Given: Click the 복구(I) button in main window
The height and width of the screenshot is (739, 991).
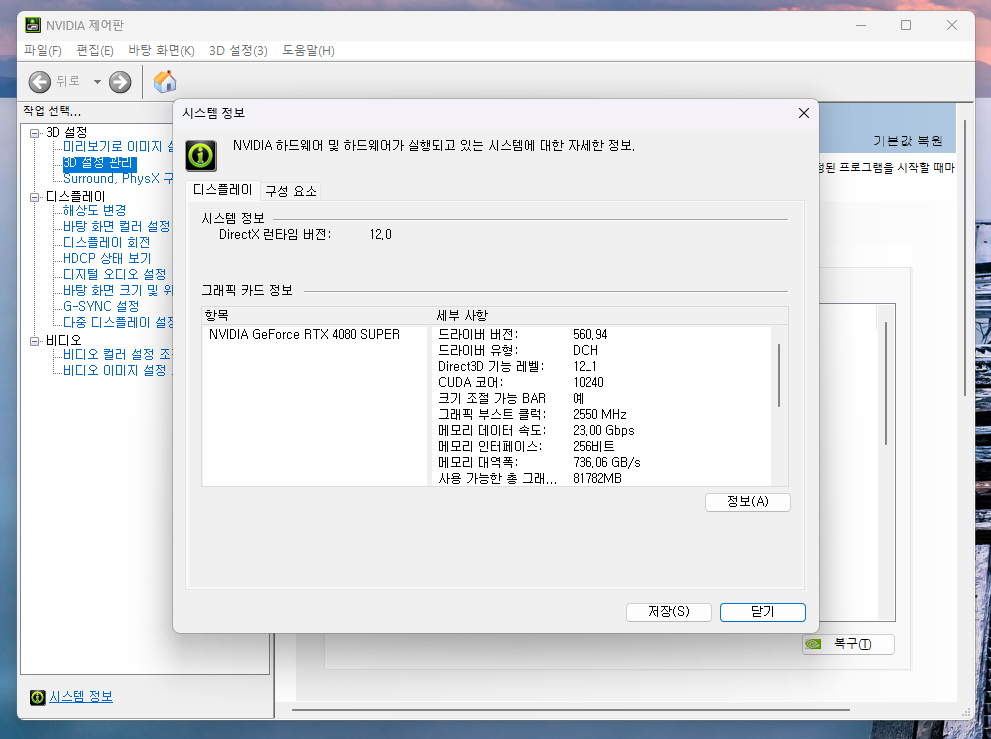Looking at the screenshot, I should (x=848, y=644).
